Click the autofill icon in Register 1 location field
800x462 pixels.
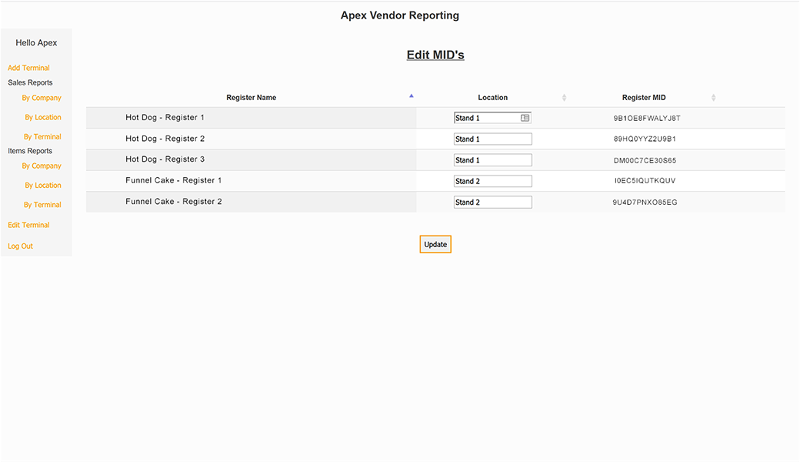tap(524, 118)
